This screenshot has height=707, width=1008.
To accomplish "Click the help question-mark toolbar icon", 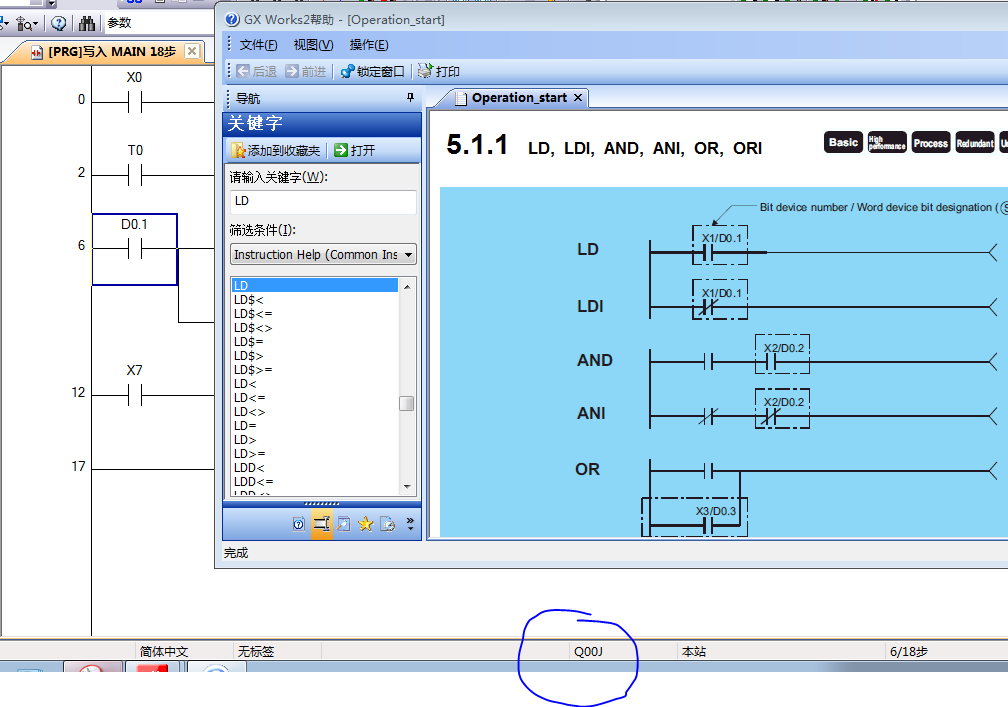I will pos(59,23).
